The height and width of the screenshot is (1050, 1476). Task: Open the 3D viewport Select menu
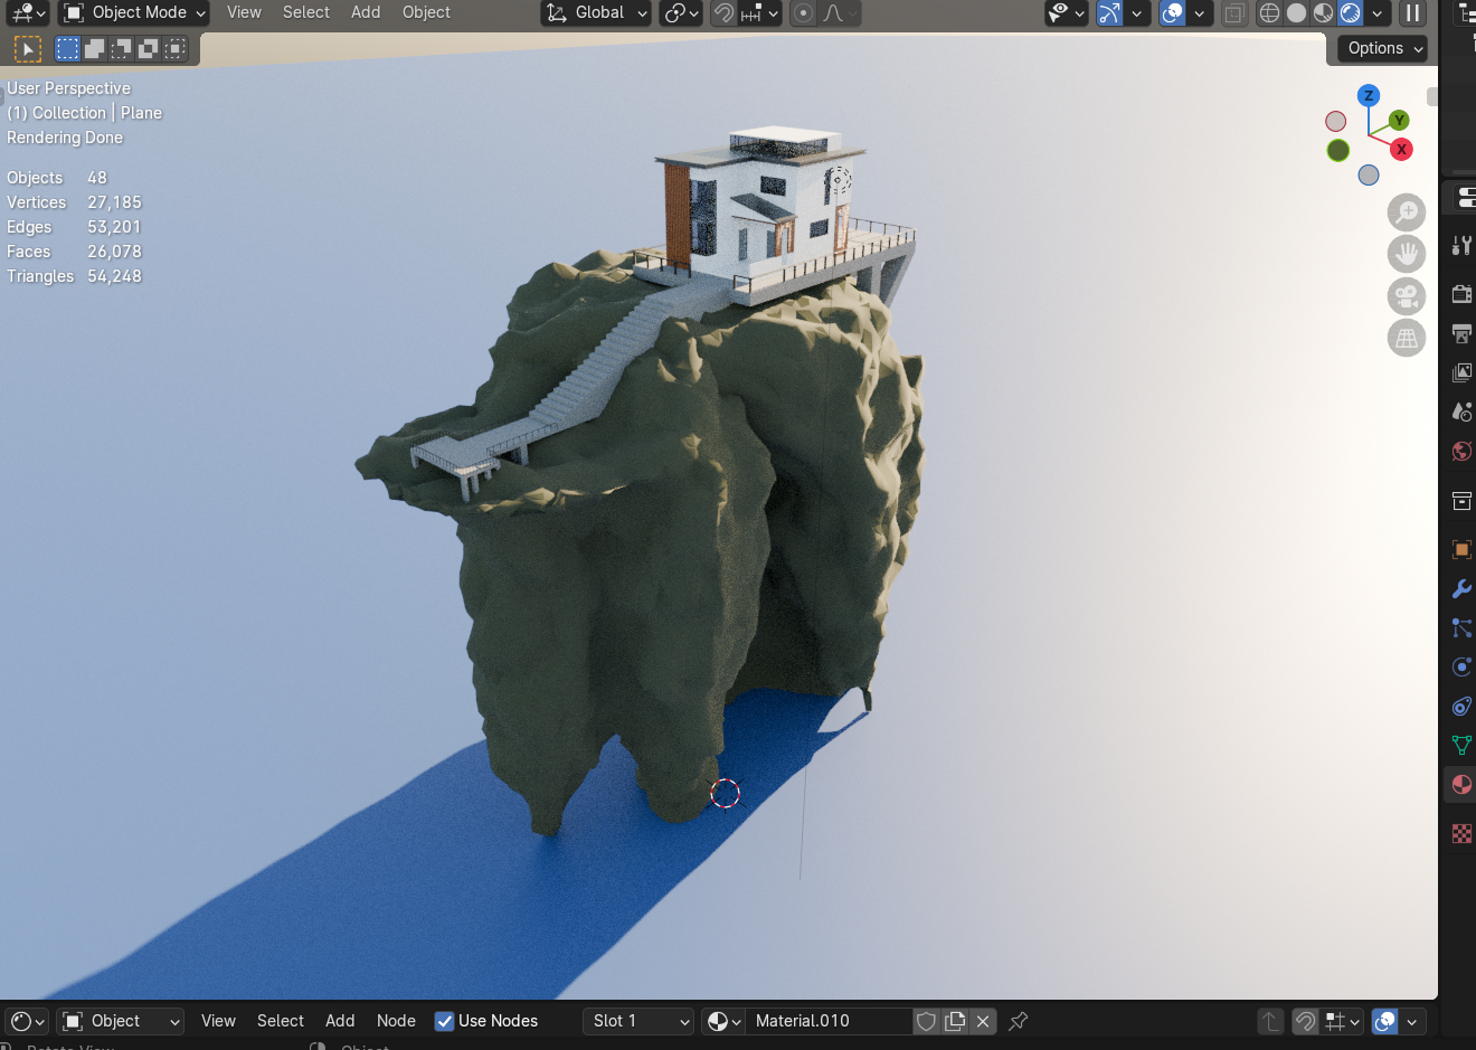click(x=305, y=13)
